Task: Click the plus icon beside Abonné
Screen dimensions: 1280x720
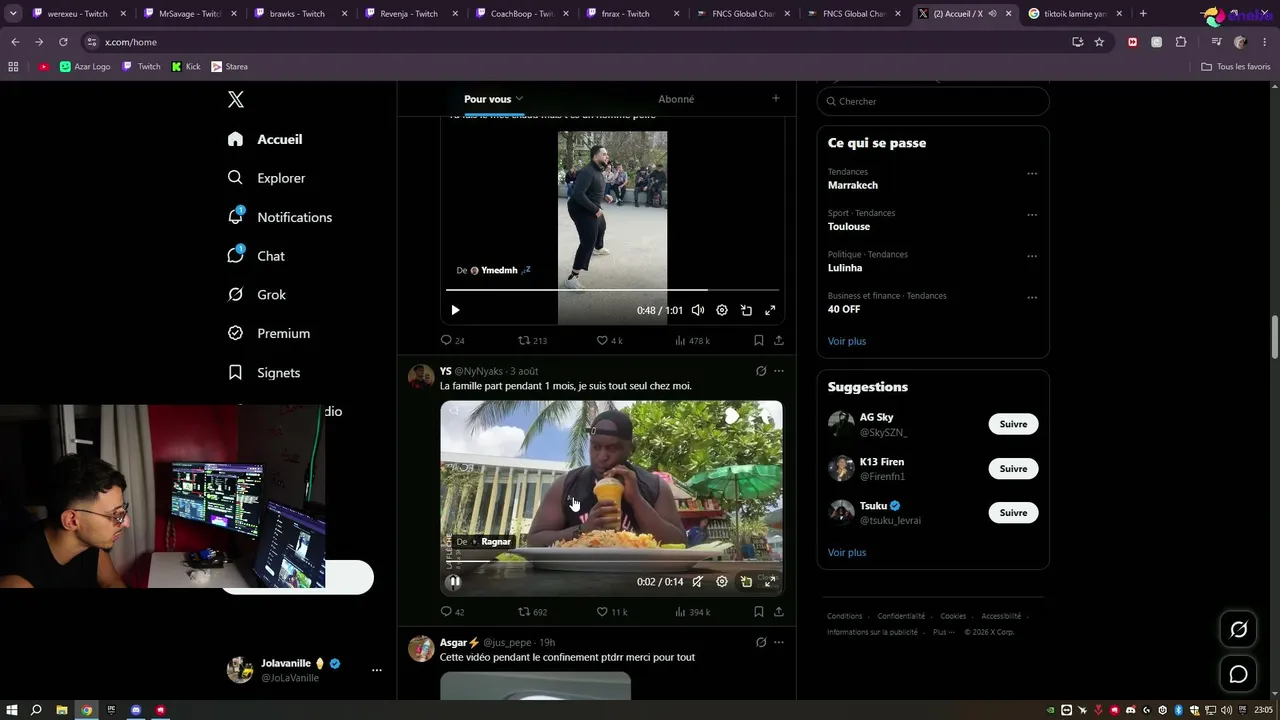Action: [775, 98]
